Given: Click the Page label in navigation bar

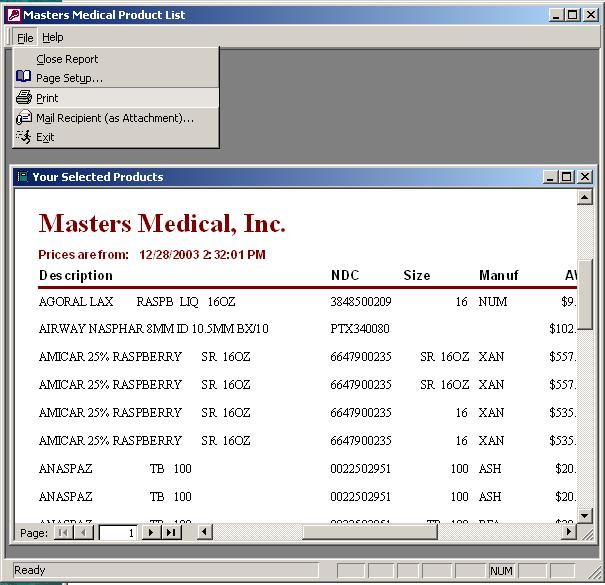Looking at the screenshot, I should point(34,533).
